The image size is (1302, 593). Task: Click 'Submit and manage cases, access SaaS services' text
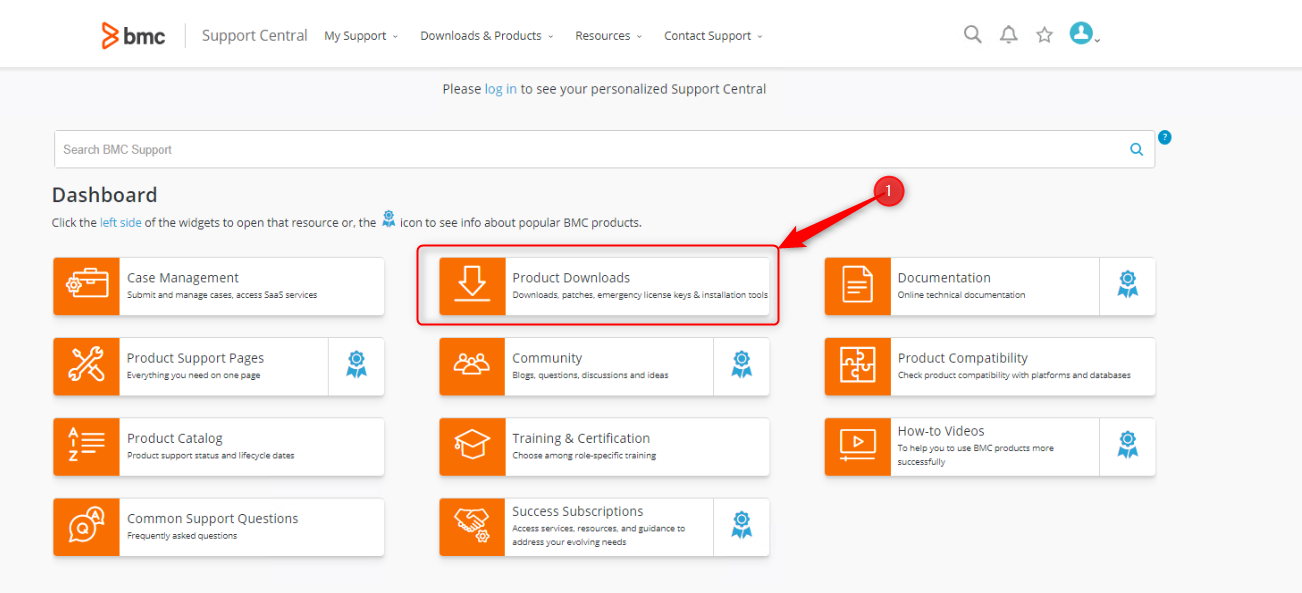tap(222, 295)
